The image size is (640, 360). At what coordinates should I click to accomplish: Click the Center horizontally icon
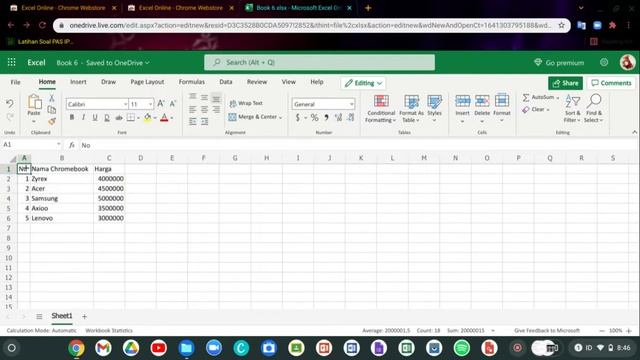(204, 109)
